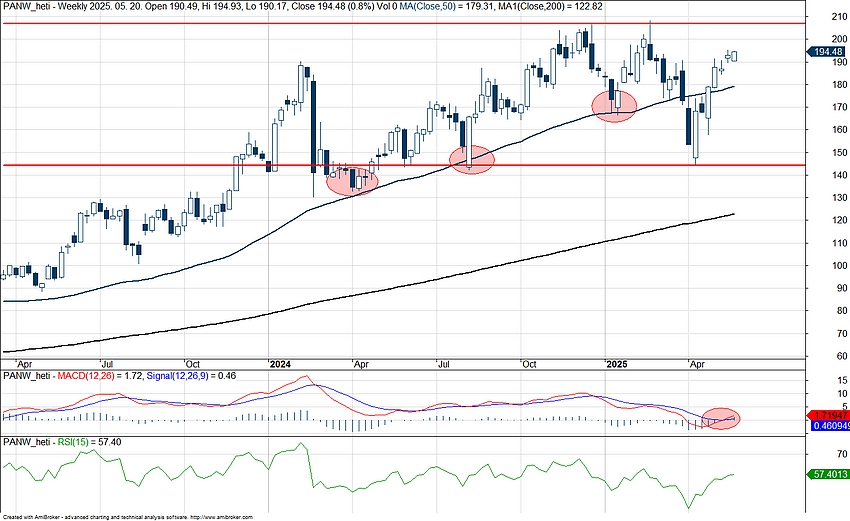Click the 10 label on the MACD axis
Viewport: 850px width, 521px height.
842,394
